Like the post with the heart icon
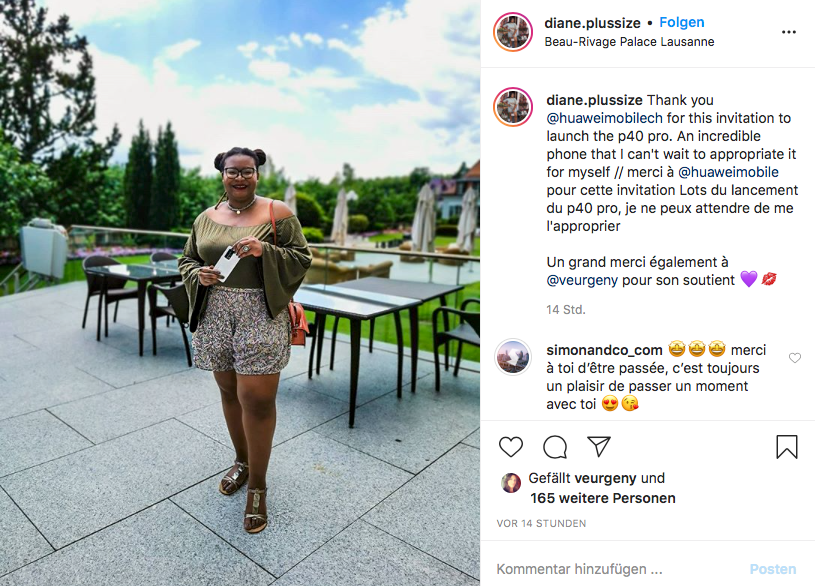Screen dimensions: 815x586 [510, 447]
